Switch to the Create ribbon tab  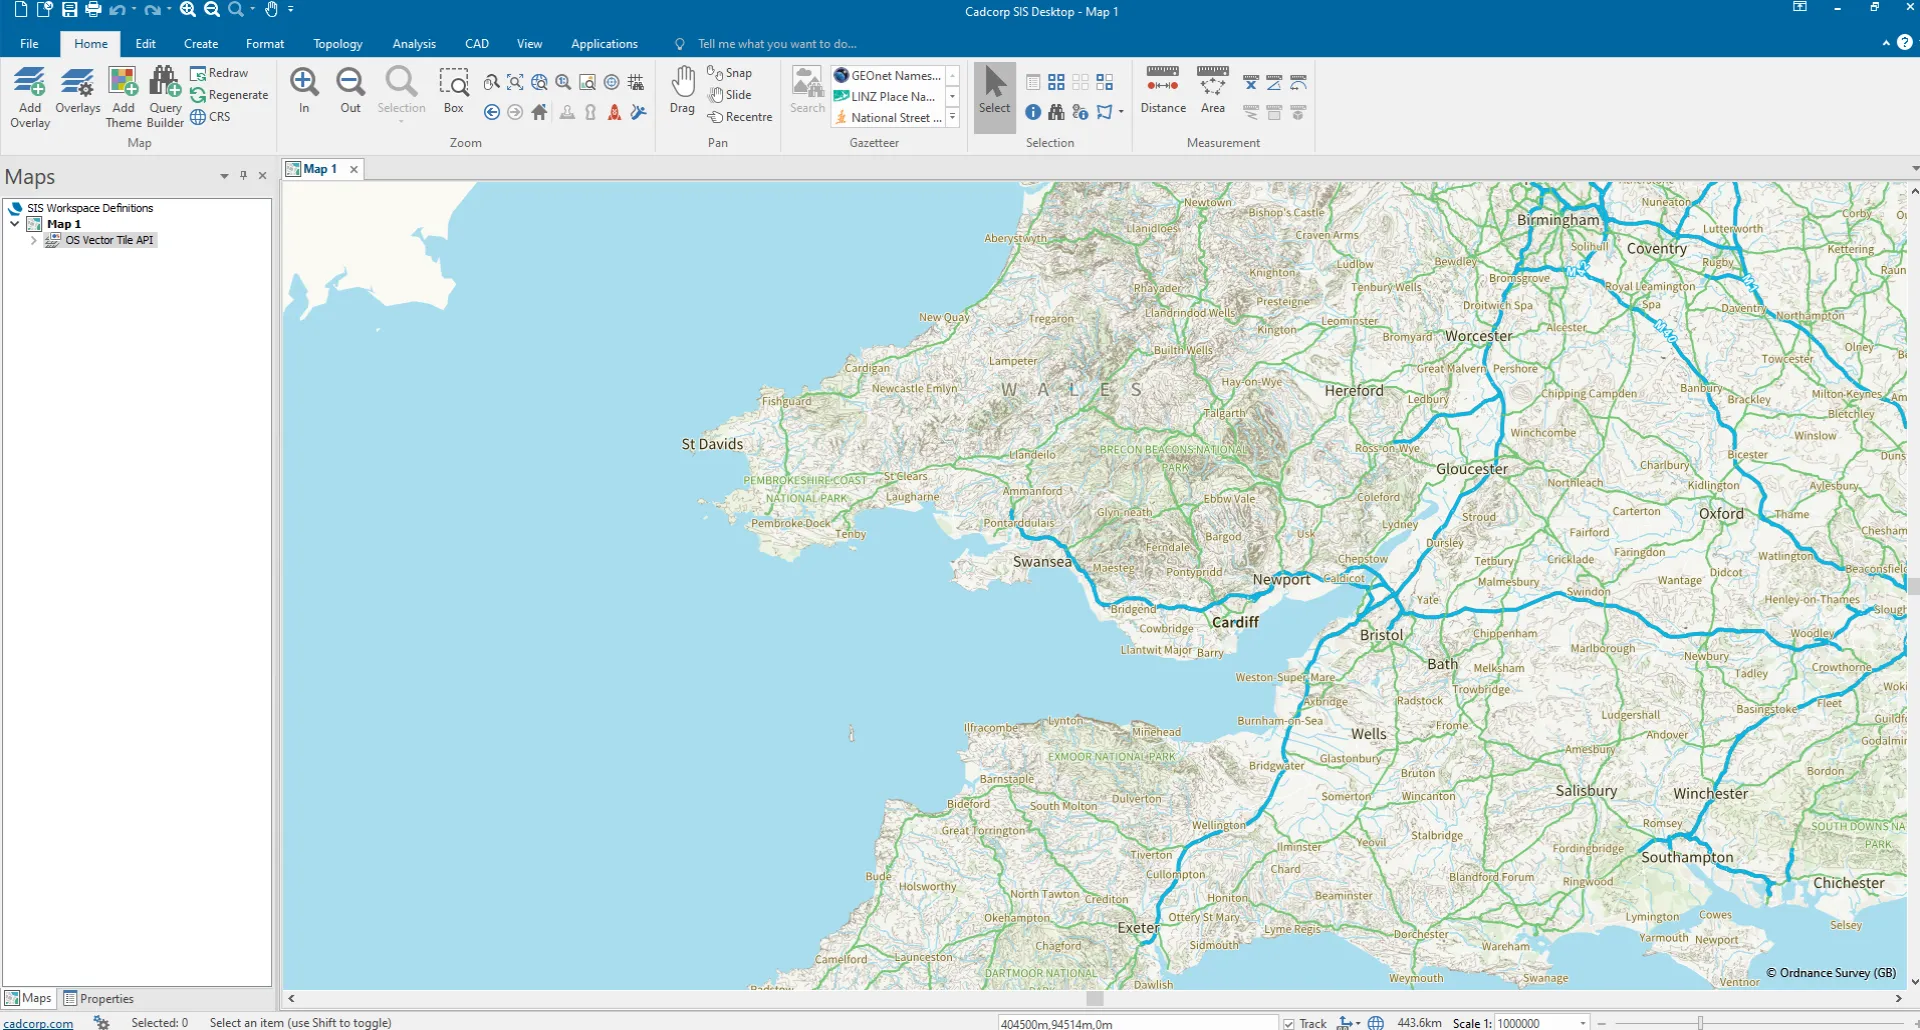[201, 44]
